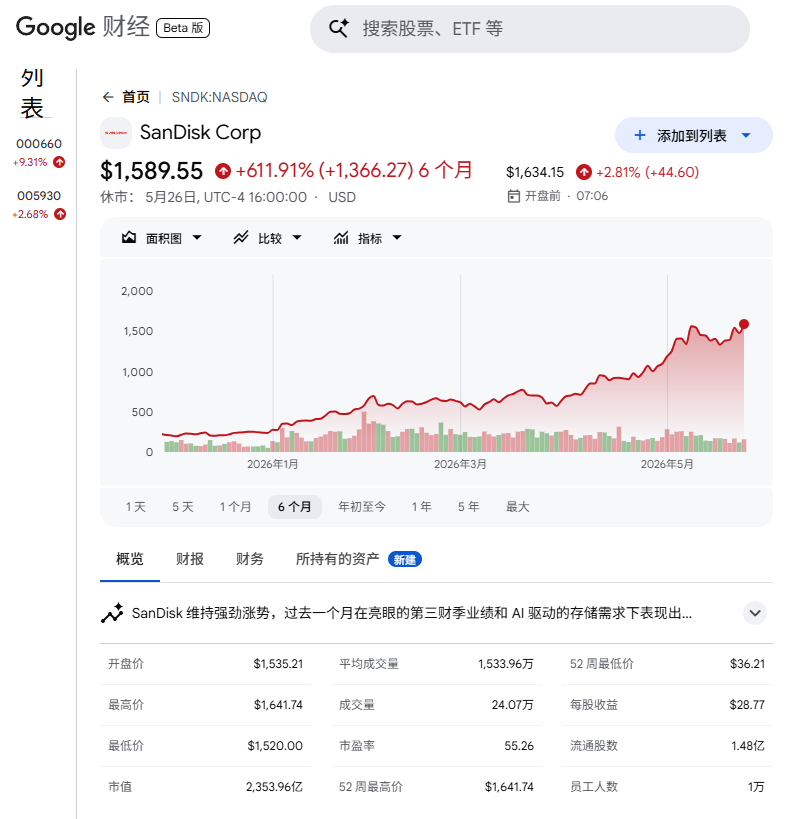
Task: Click the AI insights sparkle trend icon
Action: tap(112, 613)
